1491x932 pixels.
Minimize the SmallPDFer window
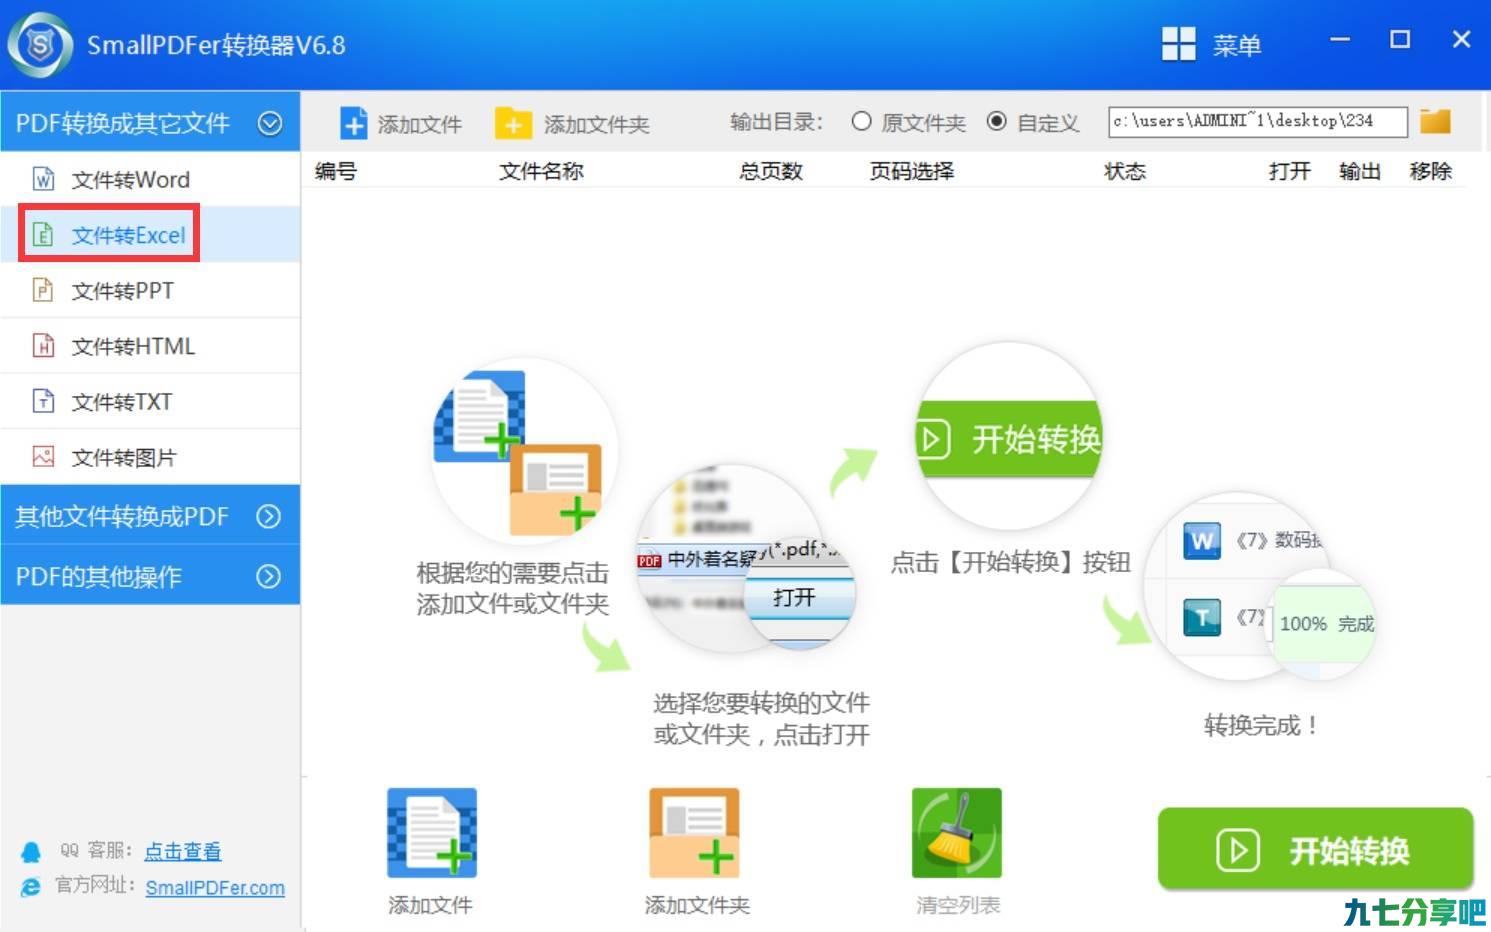(x=1340, y=40)
